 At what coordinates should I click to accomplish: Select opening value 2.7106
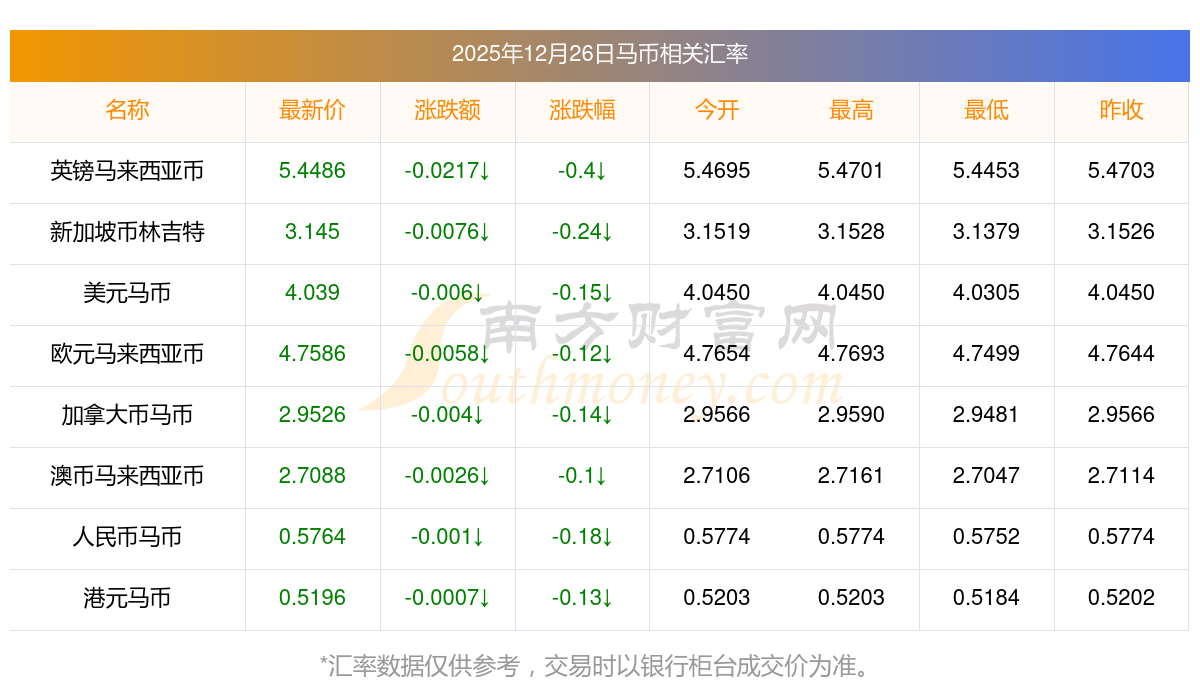(x=717, y=476)
